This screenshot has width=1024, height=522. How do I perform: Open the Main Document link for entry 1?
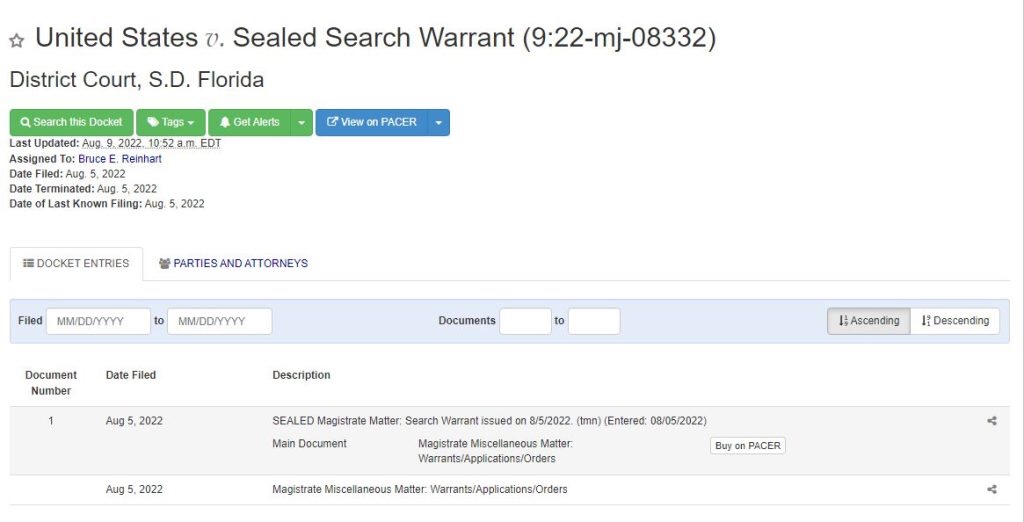click(x=310, y=444)
